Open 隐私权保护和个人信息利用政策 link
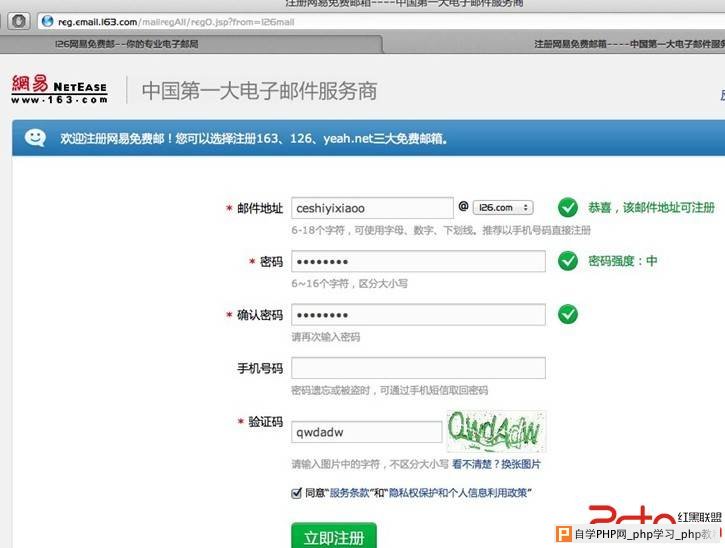The width and height of the screenshot is (725, 548). click(458, 493)
